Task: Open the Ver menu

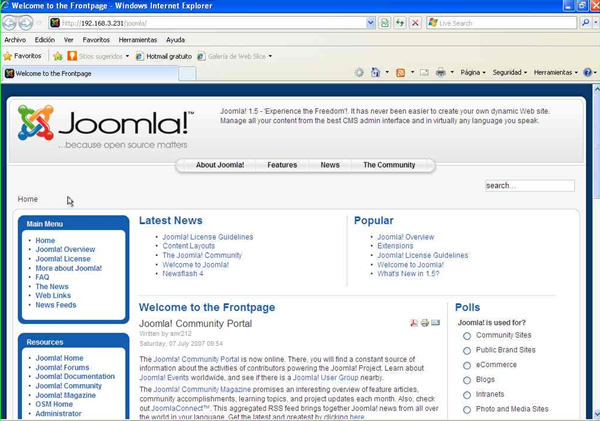Action: click(x=68, y=40)
